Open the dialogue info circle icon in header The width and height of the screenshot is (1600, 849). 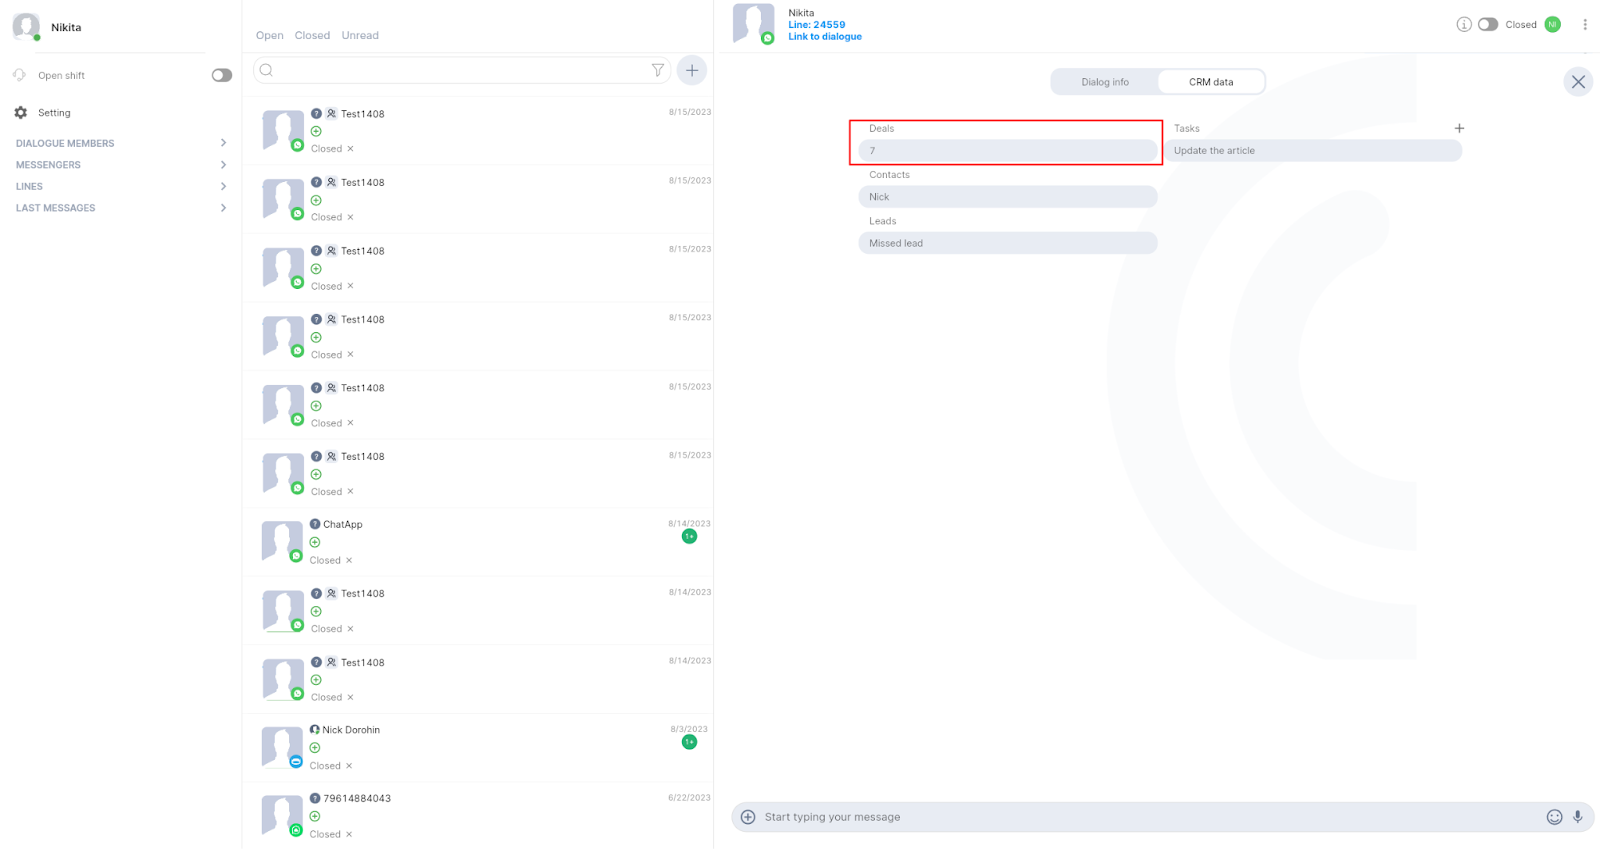(1464, 24)
